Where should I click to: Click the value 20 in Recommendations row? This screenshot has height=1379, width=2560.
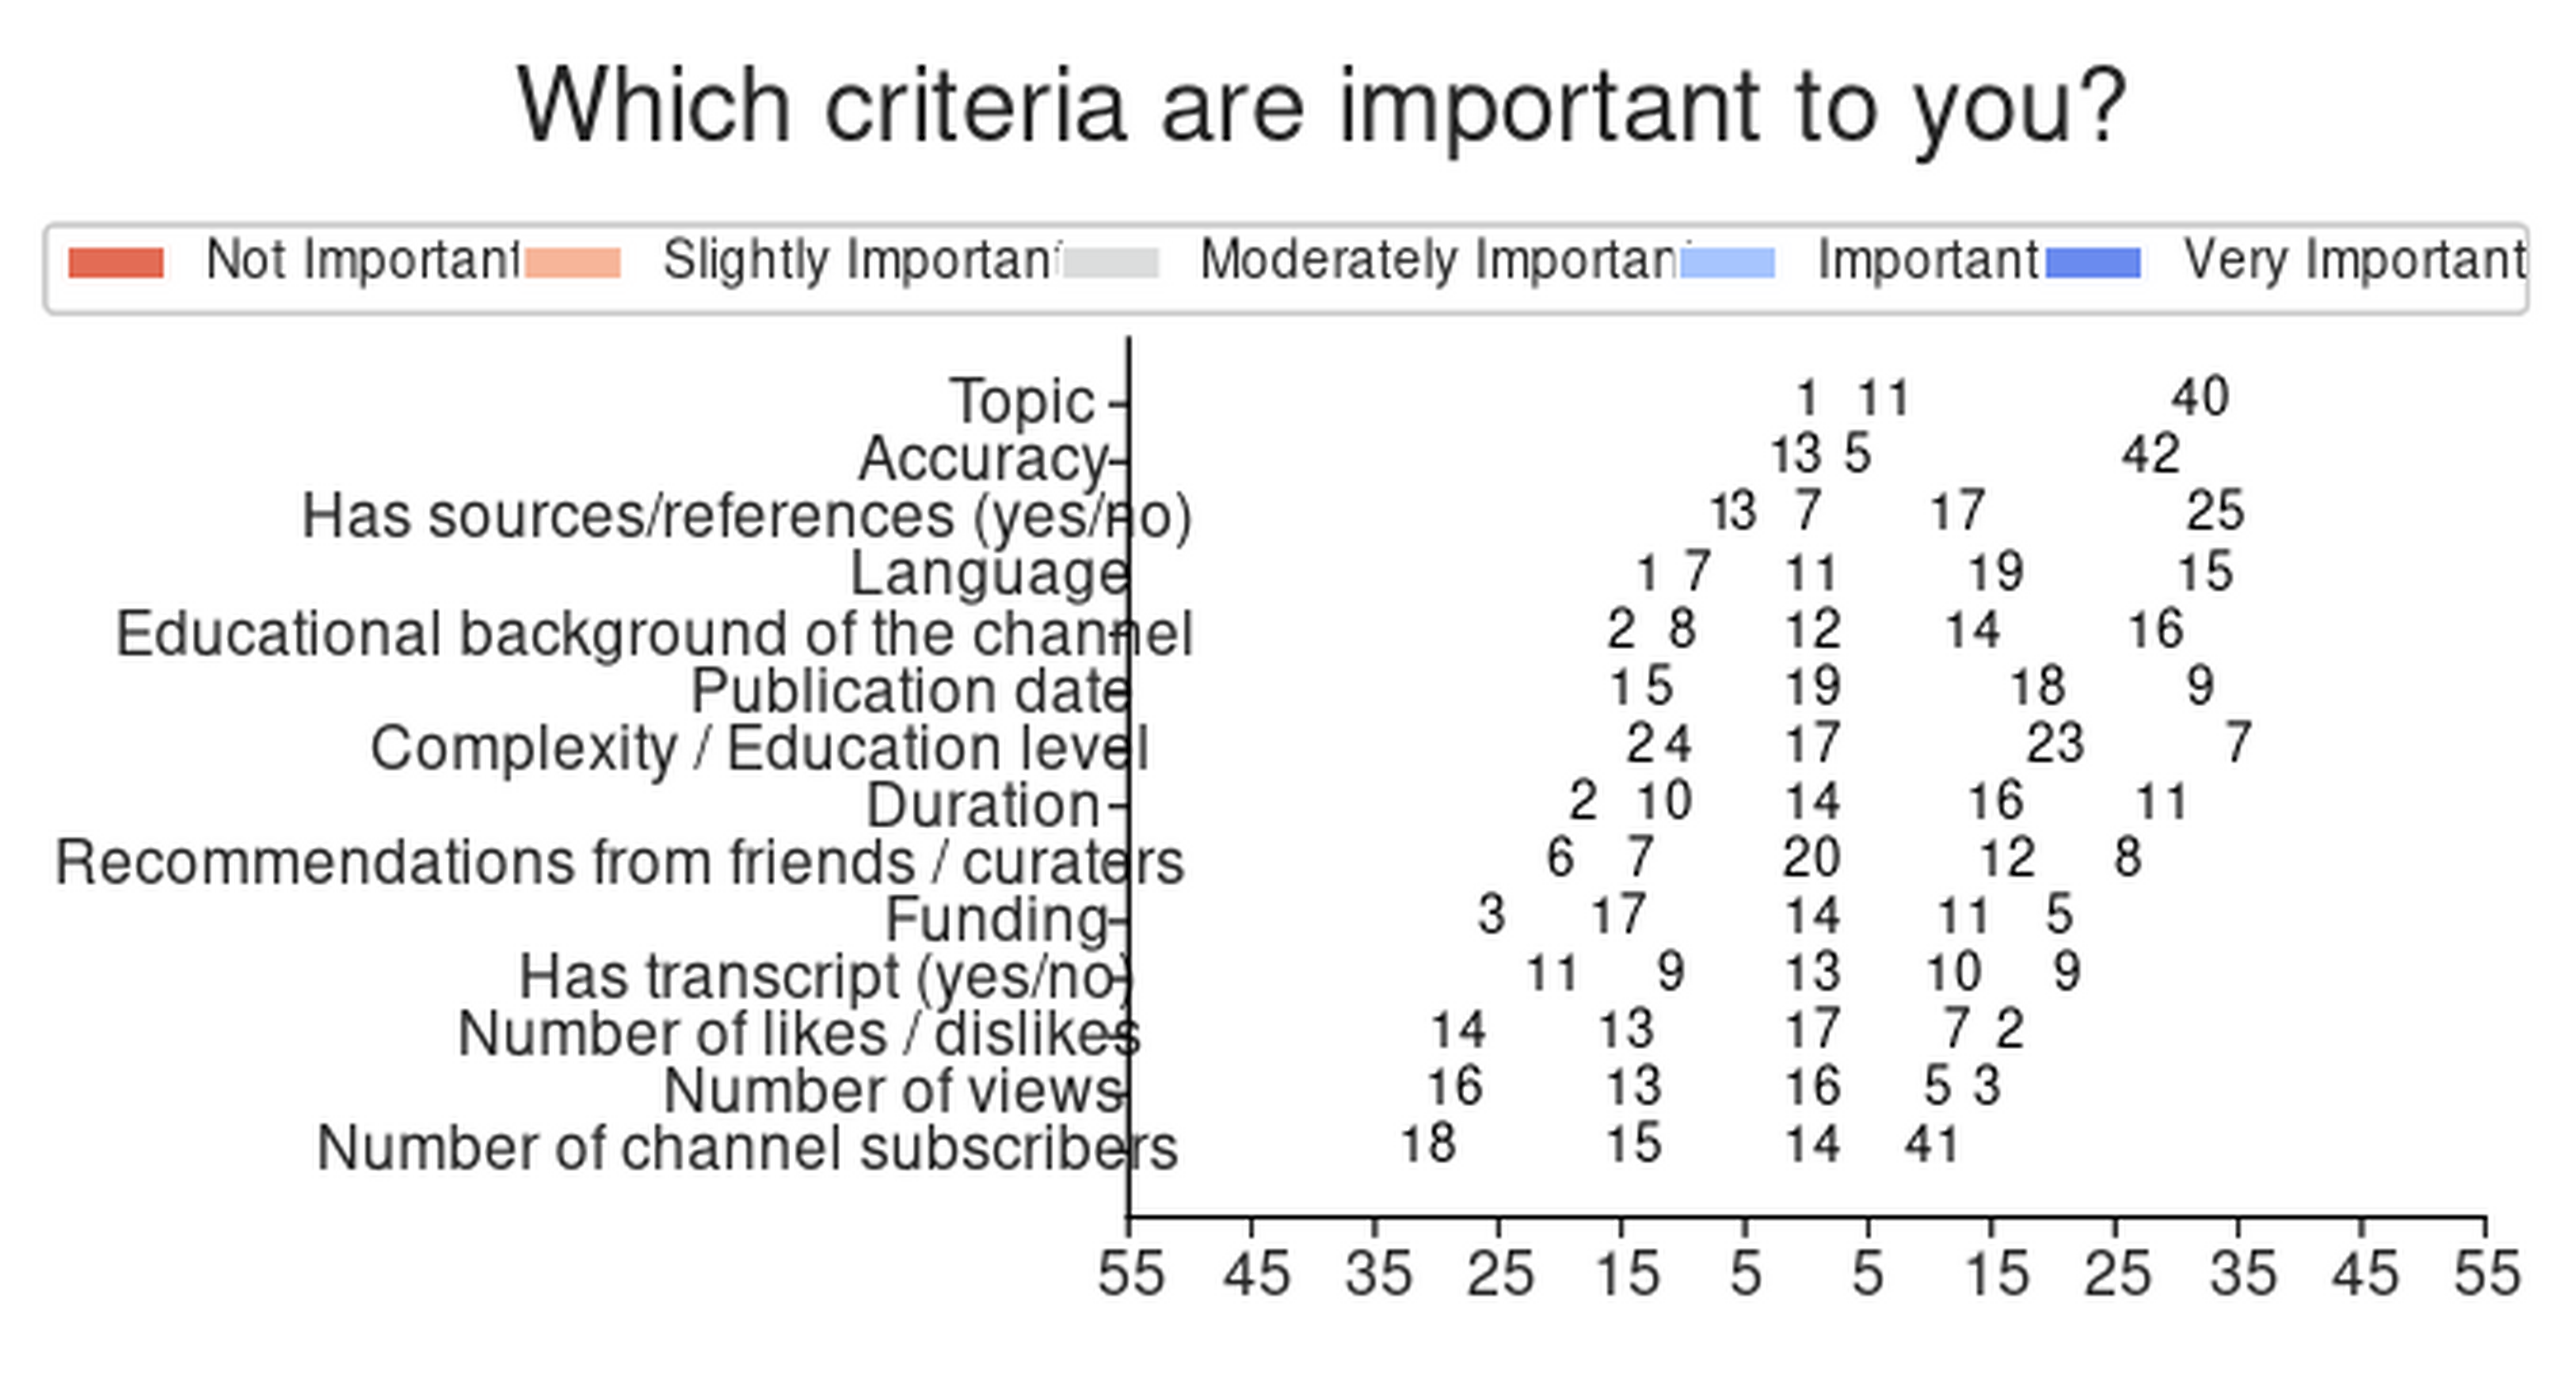[1811, 858]
